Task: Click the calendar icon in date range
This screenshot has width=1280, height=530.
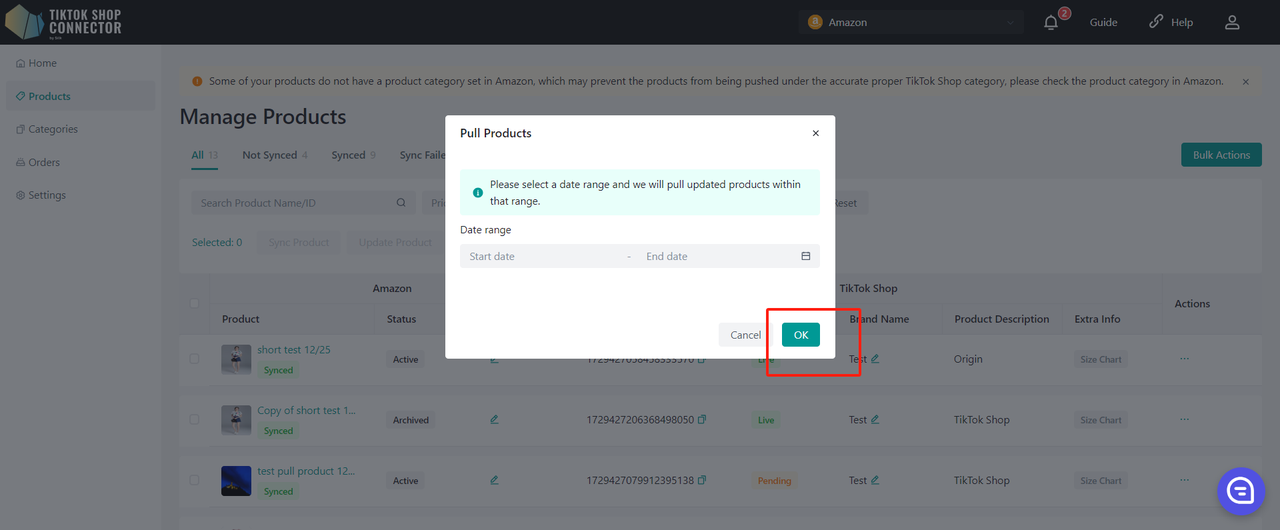Action: (x=805, y=256)
